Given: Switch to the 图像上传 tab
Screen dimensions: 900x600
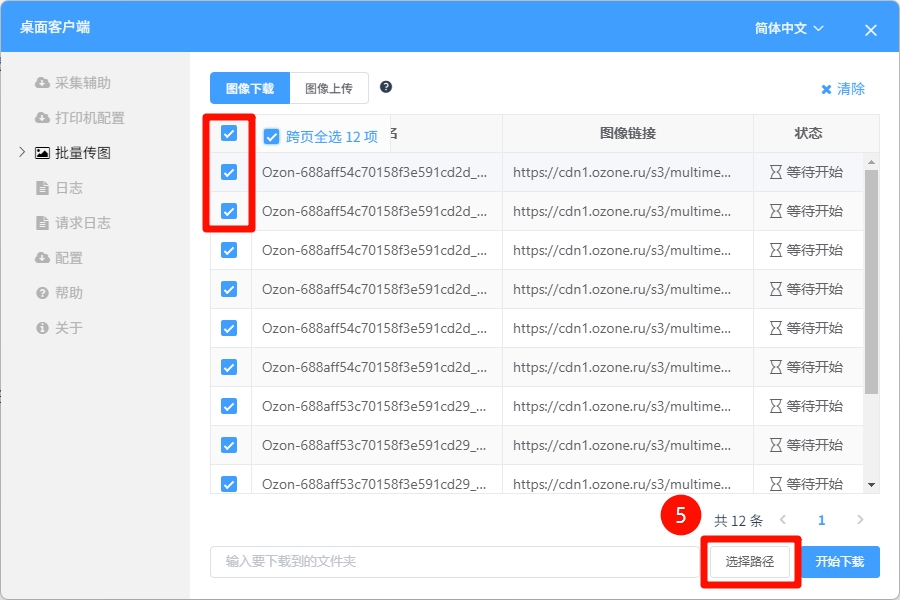Looking at the screenshot, I should click(x=329, y=88).
